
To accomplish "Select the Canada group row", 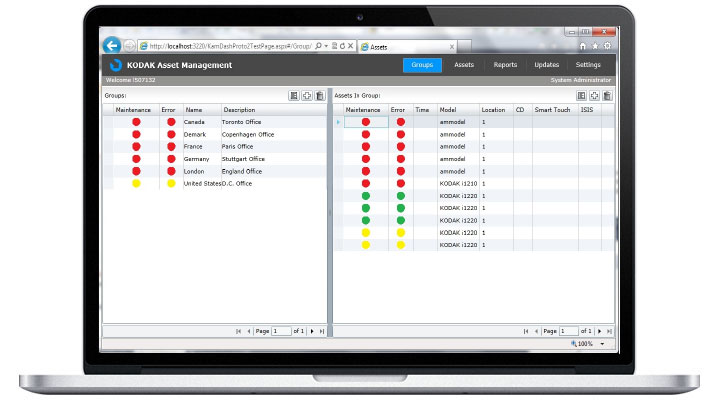I will [215, 122].
